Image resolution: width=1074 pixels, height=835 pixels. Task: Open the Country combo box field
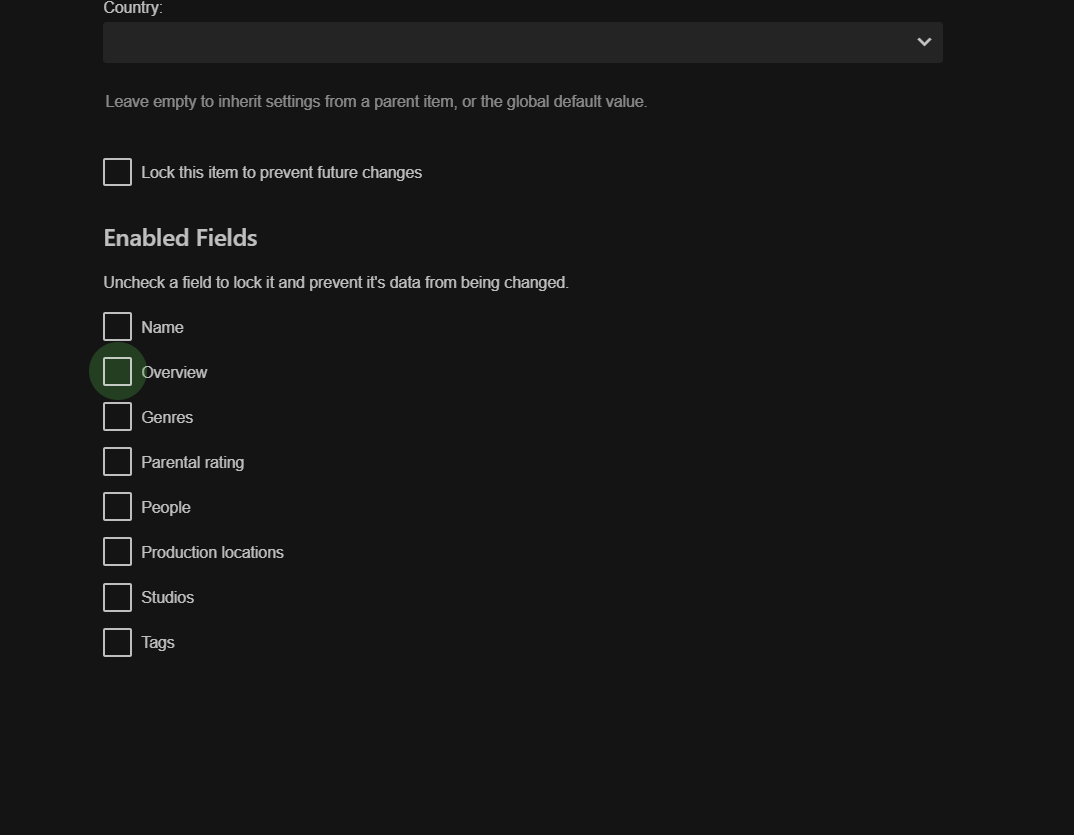tap(500, 42)
